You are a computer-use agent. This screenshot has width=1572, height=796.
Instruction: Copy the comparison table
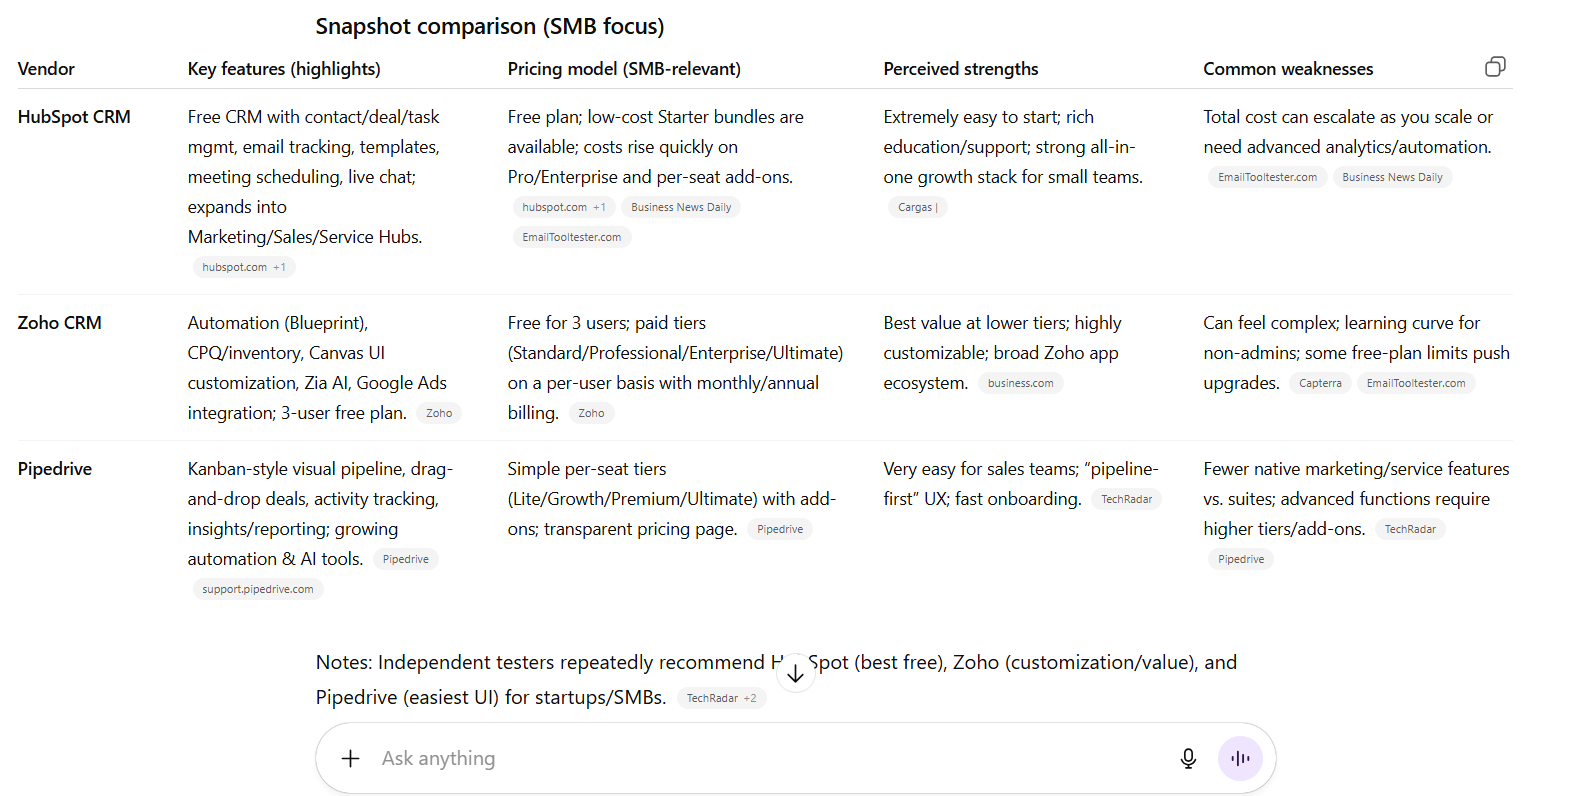1495,67
